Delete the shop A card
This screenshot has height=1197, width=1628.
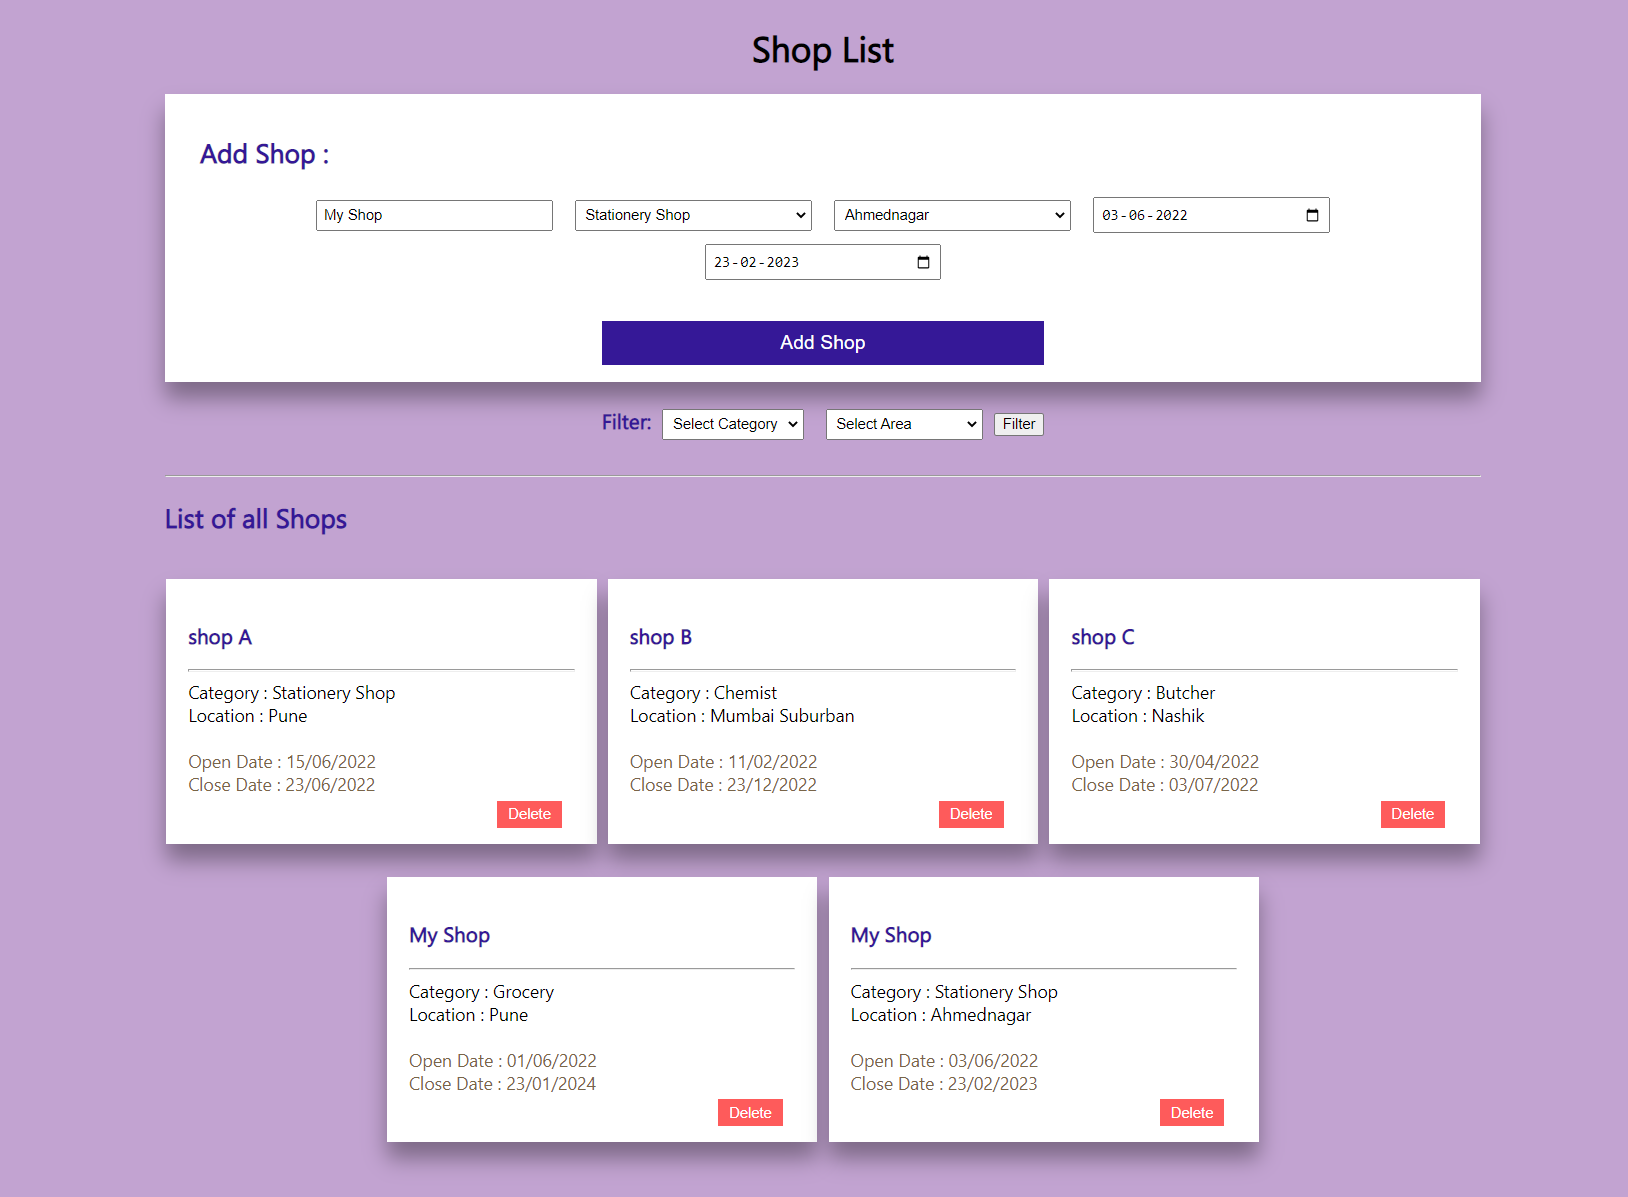(529, 814)
